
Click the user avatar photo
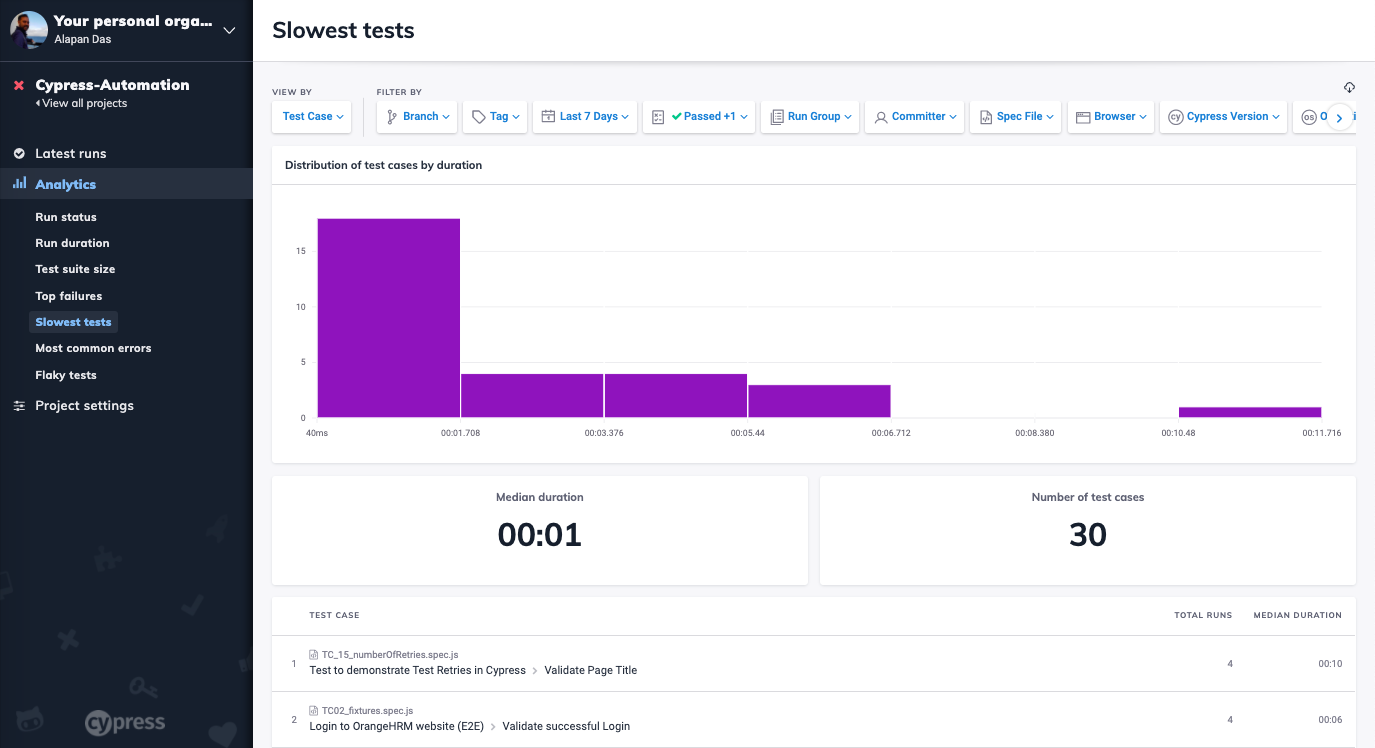coord(29,30)
